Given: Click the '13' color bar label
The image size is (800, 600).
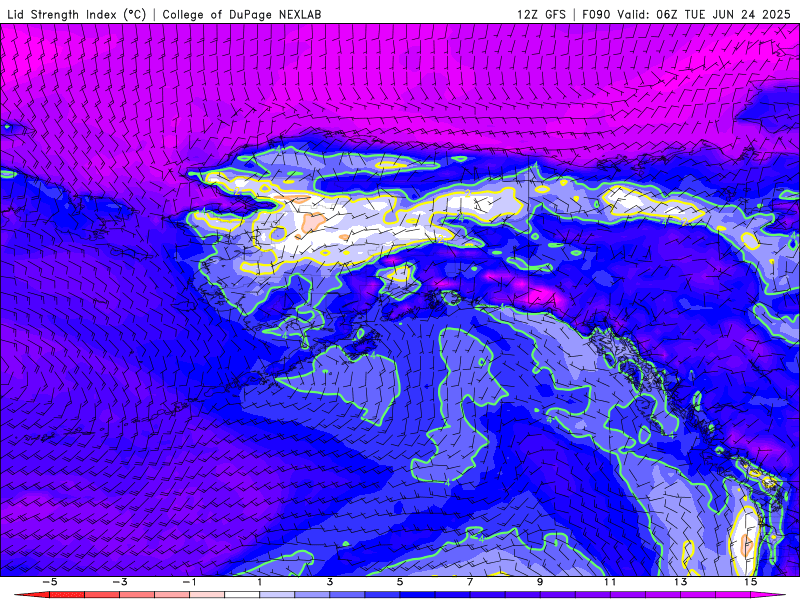Looking at the screenshot, I should click(680, 582).
